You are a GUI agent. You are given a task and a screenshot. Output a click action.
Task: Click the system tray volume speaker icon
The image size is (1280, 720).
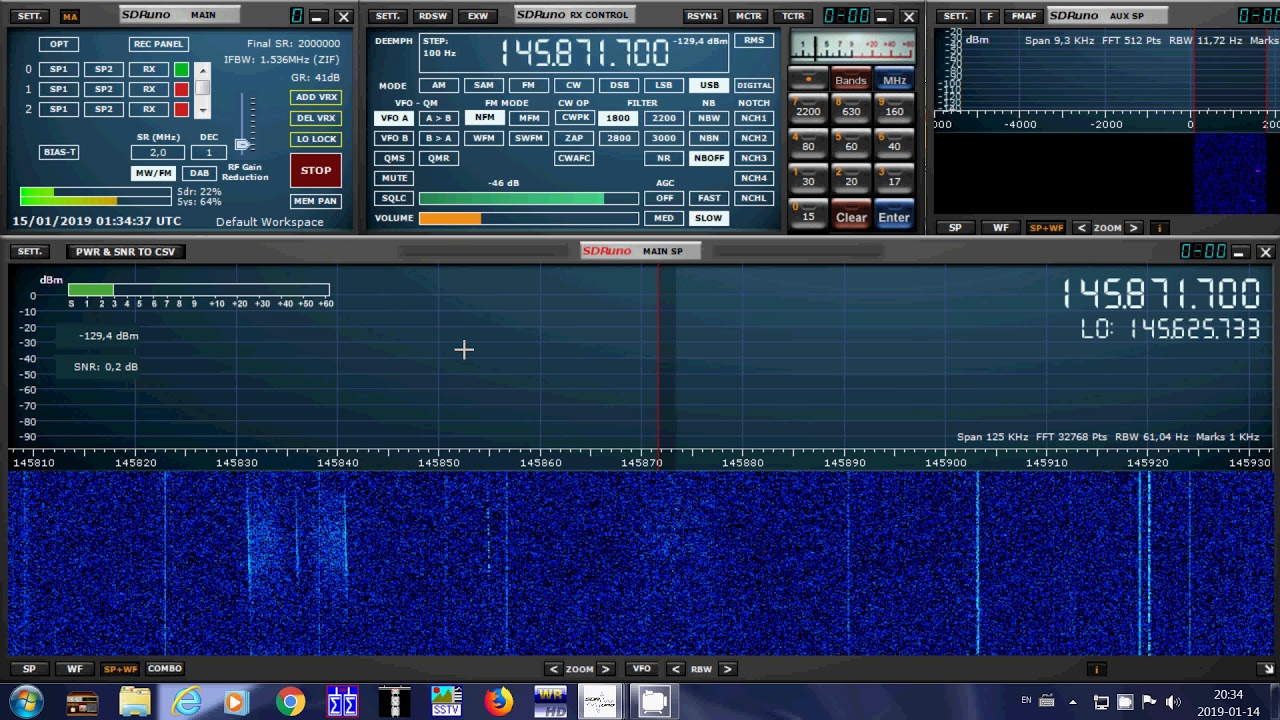tap(1173, 702)
